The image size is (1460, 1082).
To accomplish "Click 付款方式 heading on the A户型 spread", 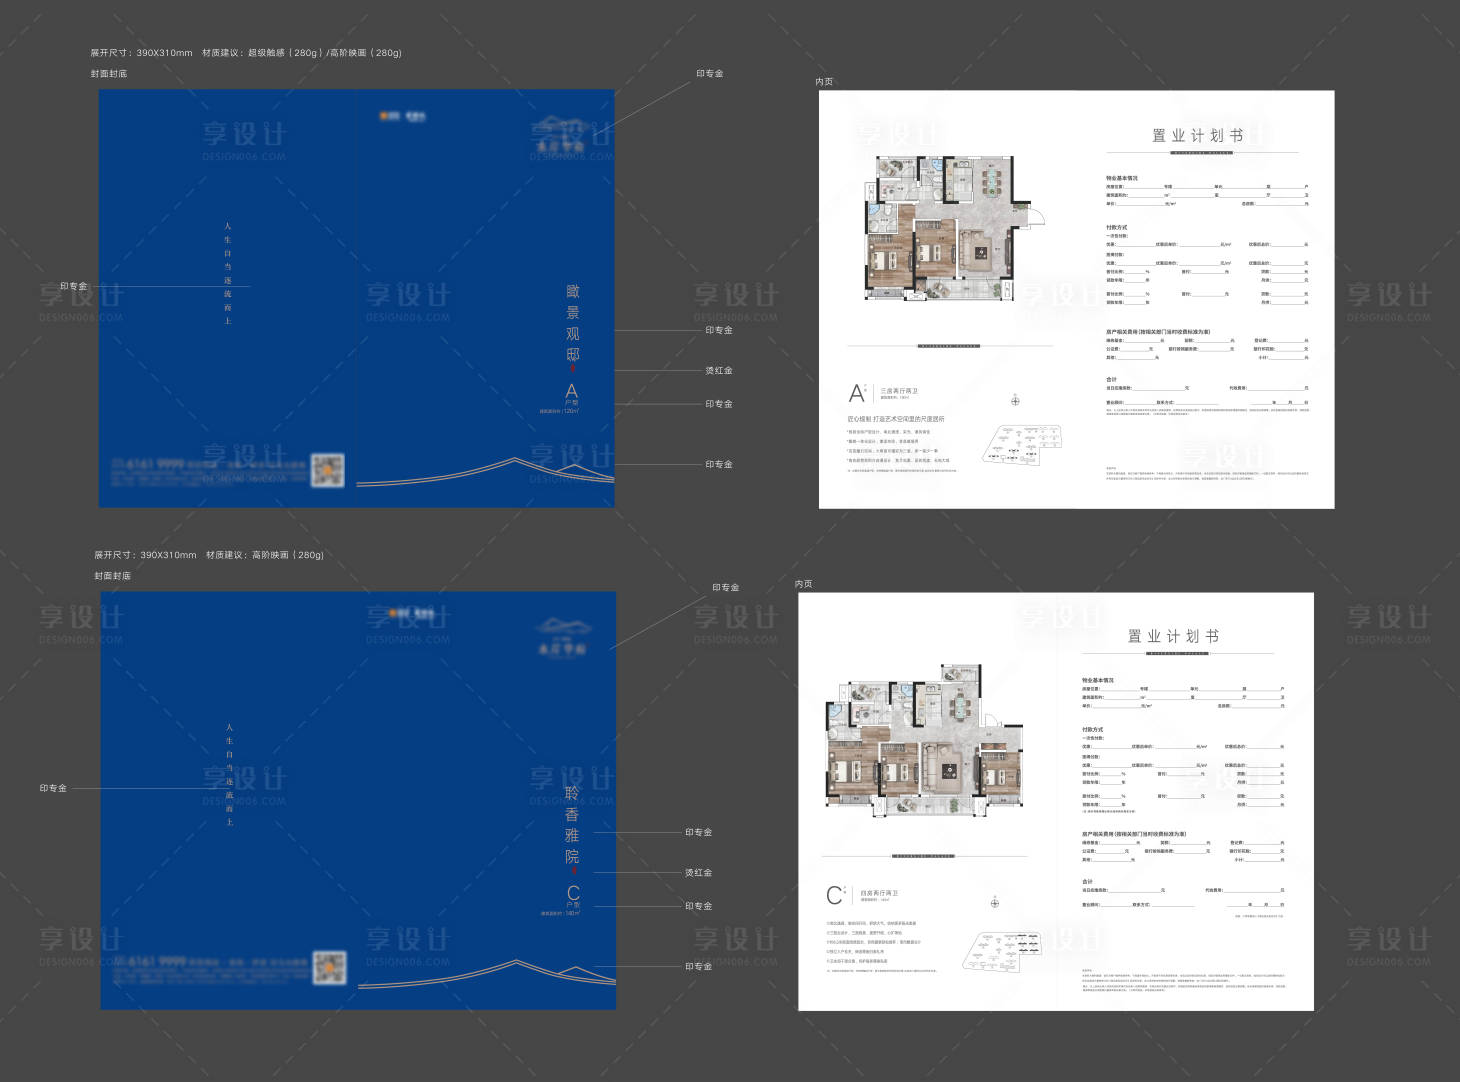I will (x=1116, y=227).
